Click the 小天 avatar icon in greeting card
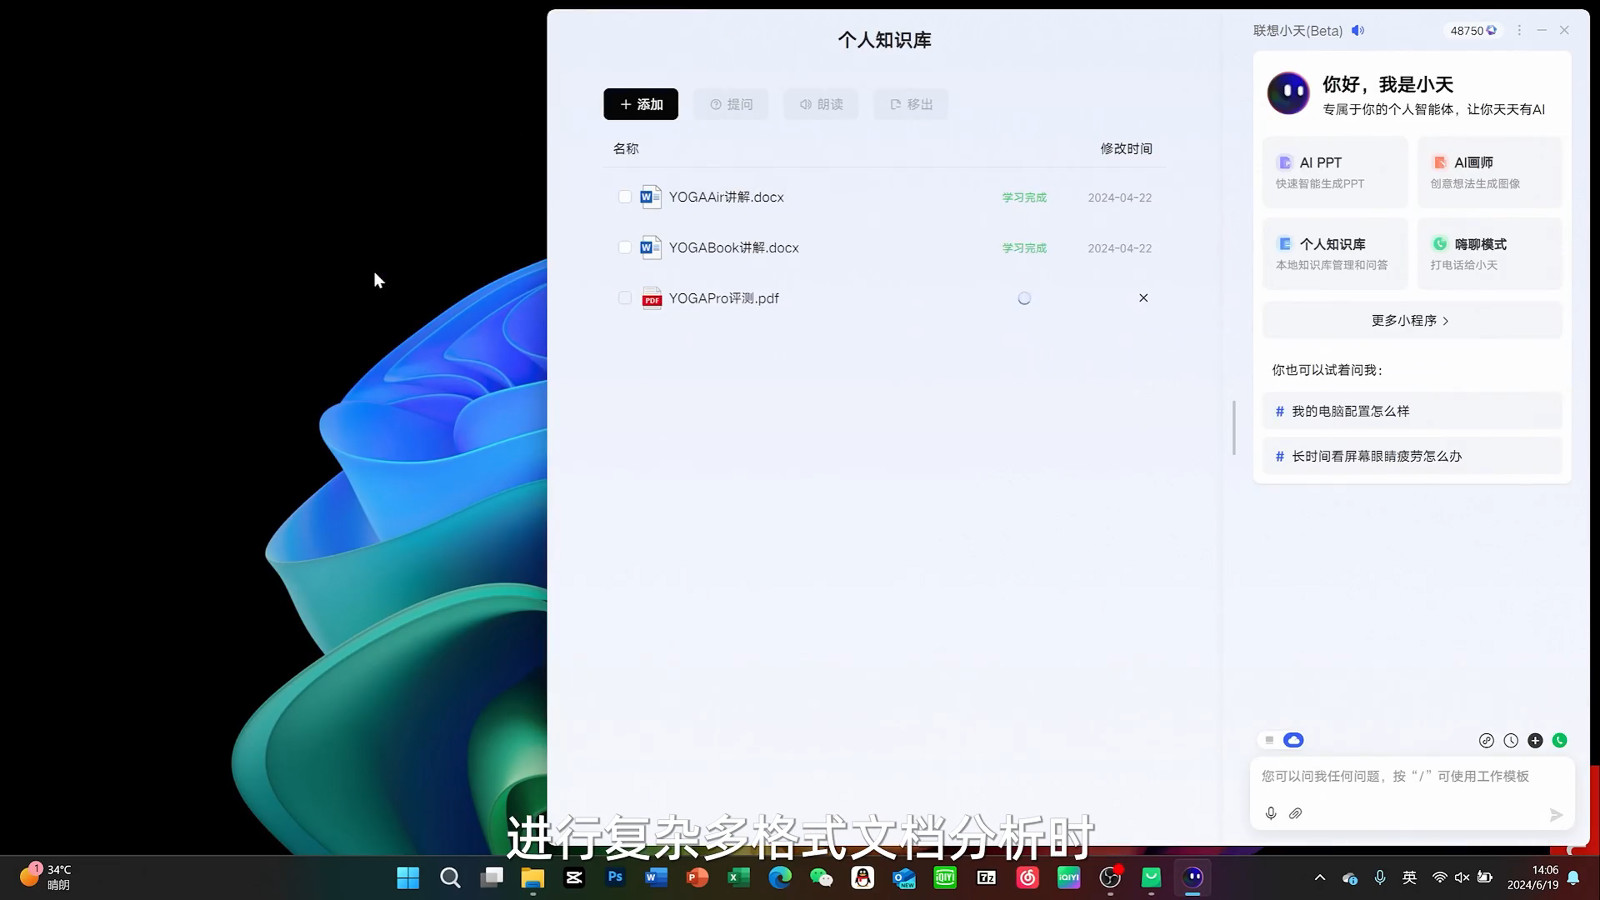The width and height of the screenshot is (1600, 900). pyautogui.click(x=1288, y=93)
